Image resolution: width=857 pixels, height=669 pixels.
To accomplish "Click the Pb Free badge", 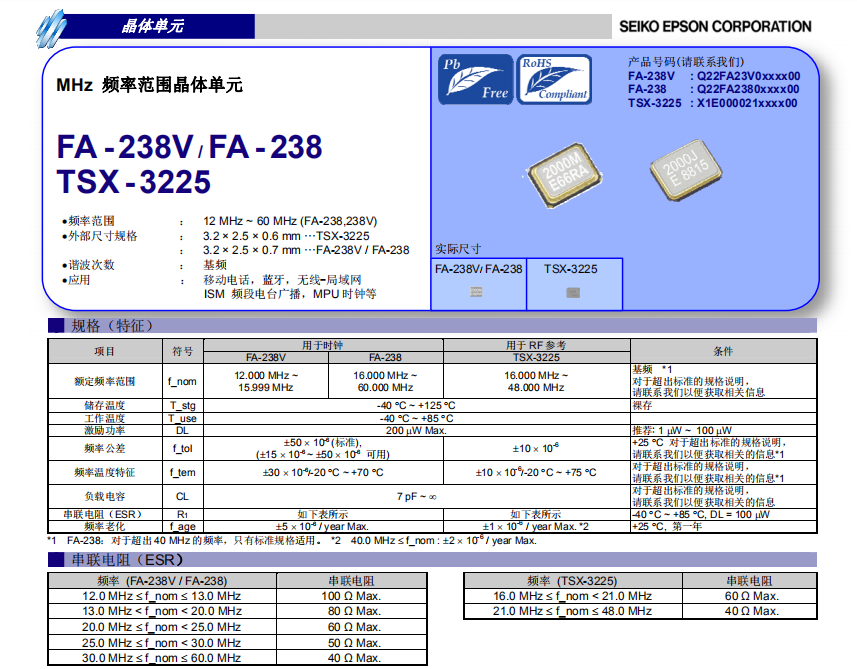I will click(474, 80).
